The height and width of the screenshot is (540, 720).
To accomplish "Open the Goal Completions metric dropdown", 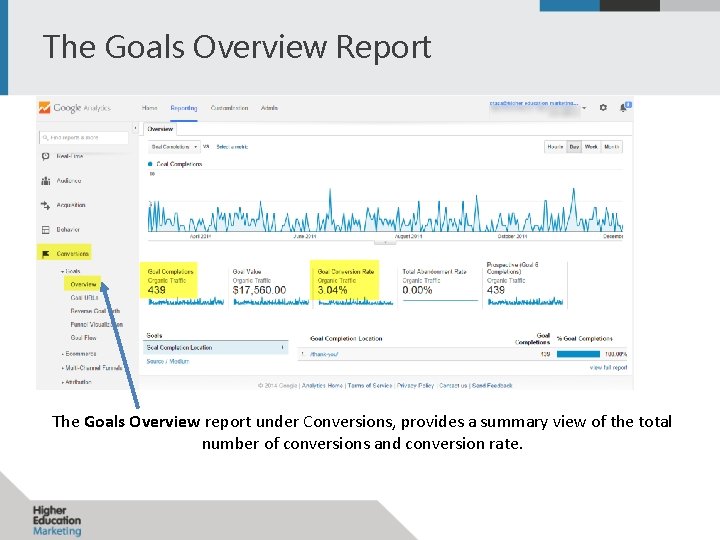I will [x=174, y=147].
